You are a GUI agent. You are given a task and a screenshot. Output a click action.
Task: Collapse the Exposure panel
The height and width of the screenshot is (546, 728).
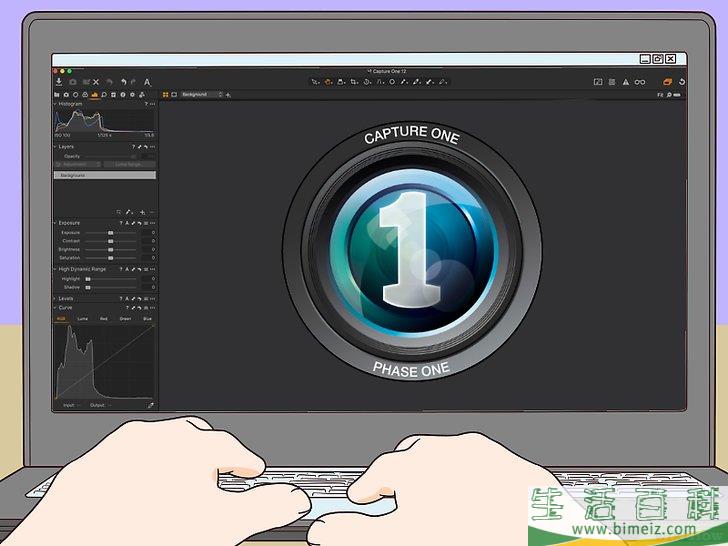point(55,223)
